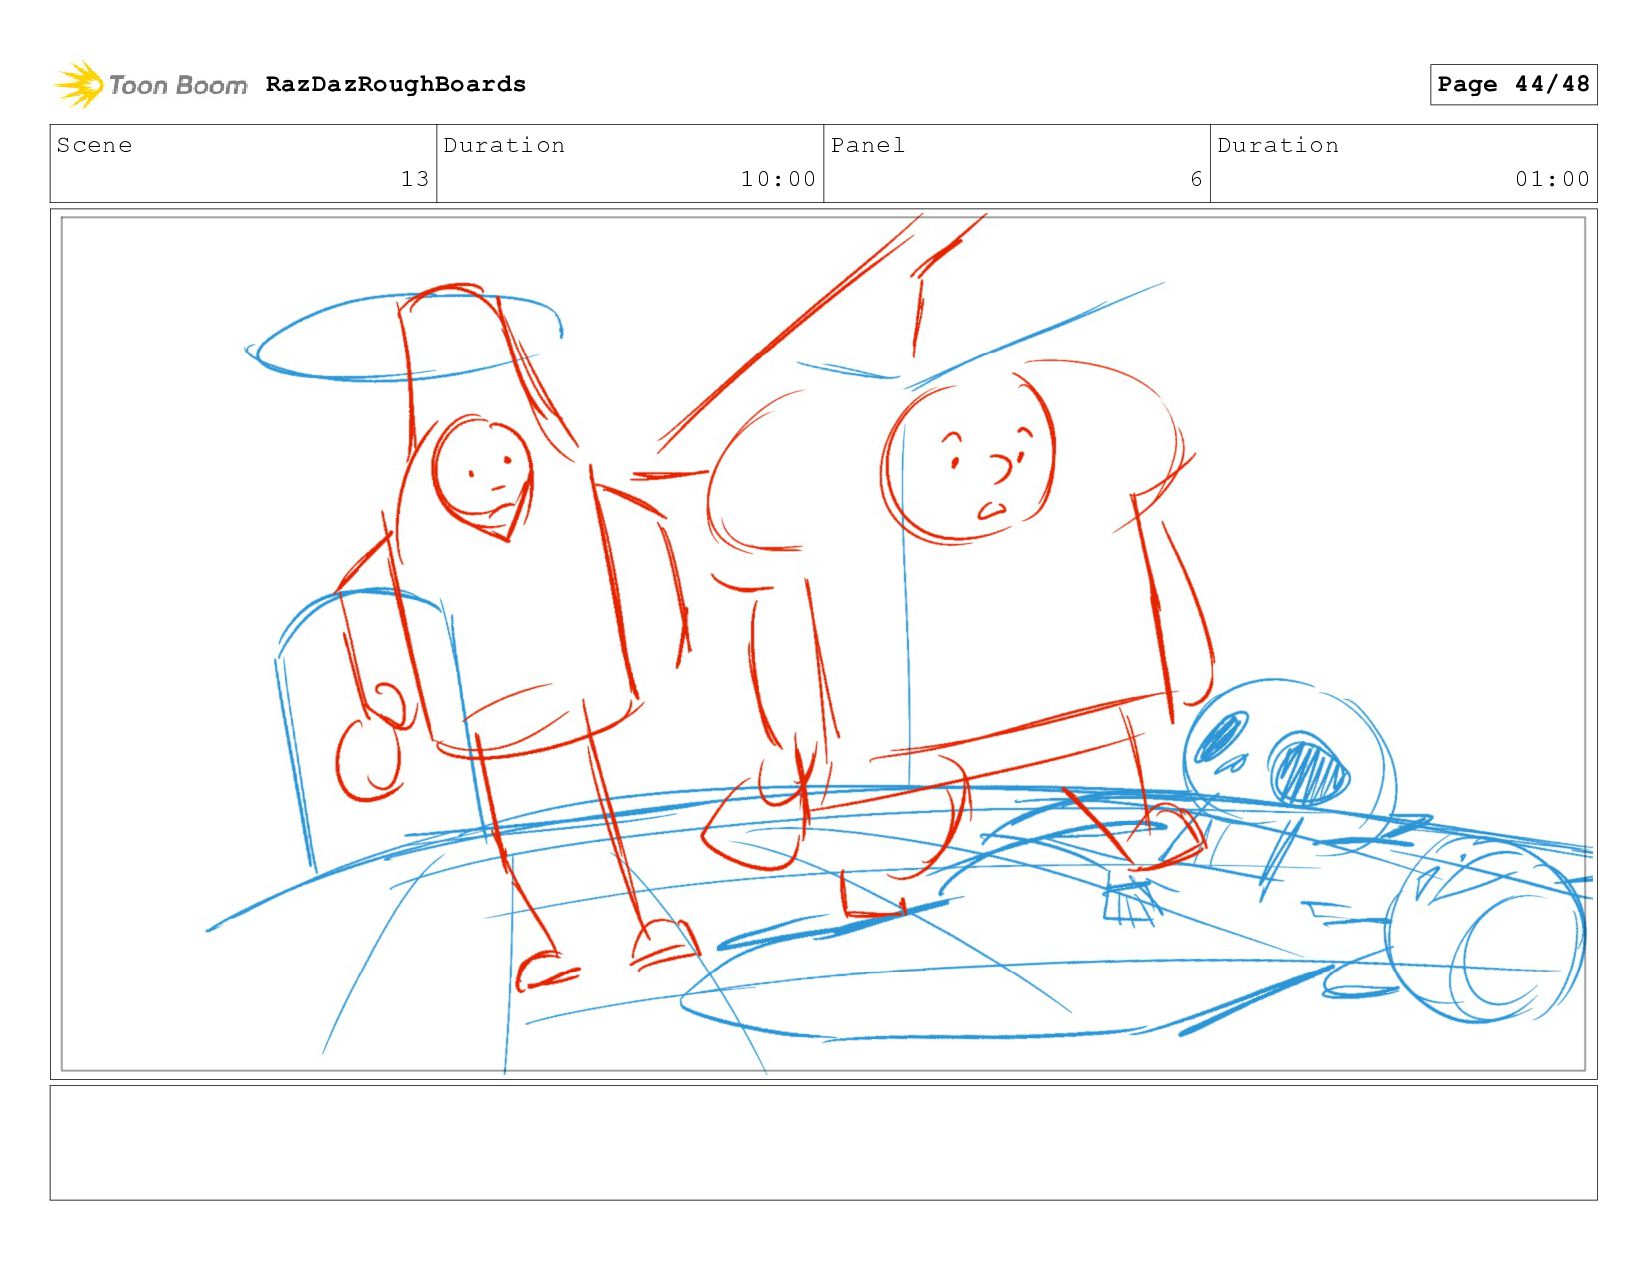Select the Scene label
The height and width of the screenshot is (1275, 1650).
94,145
